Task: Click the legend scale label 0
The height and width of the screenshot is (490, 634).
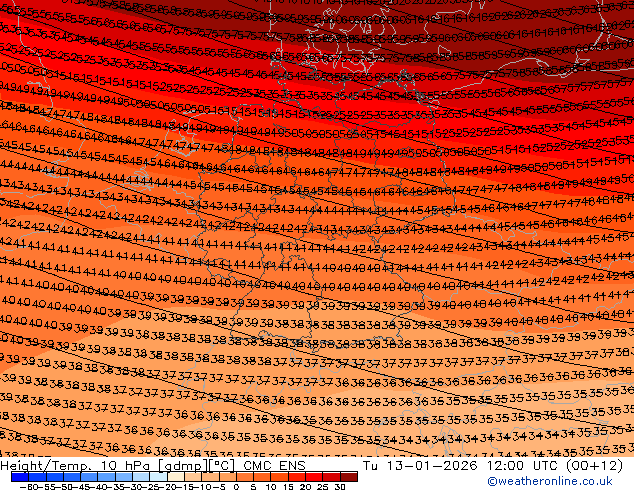Action: tap(236, 487)
